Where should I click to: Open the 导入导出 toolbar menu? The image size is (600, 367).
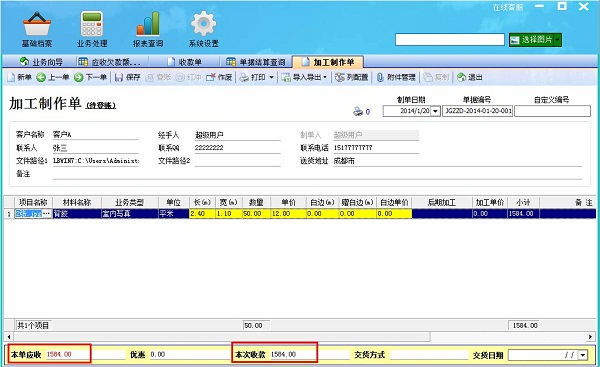(304, 77)
